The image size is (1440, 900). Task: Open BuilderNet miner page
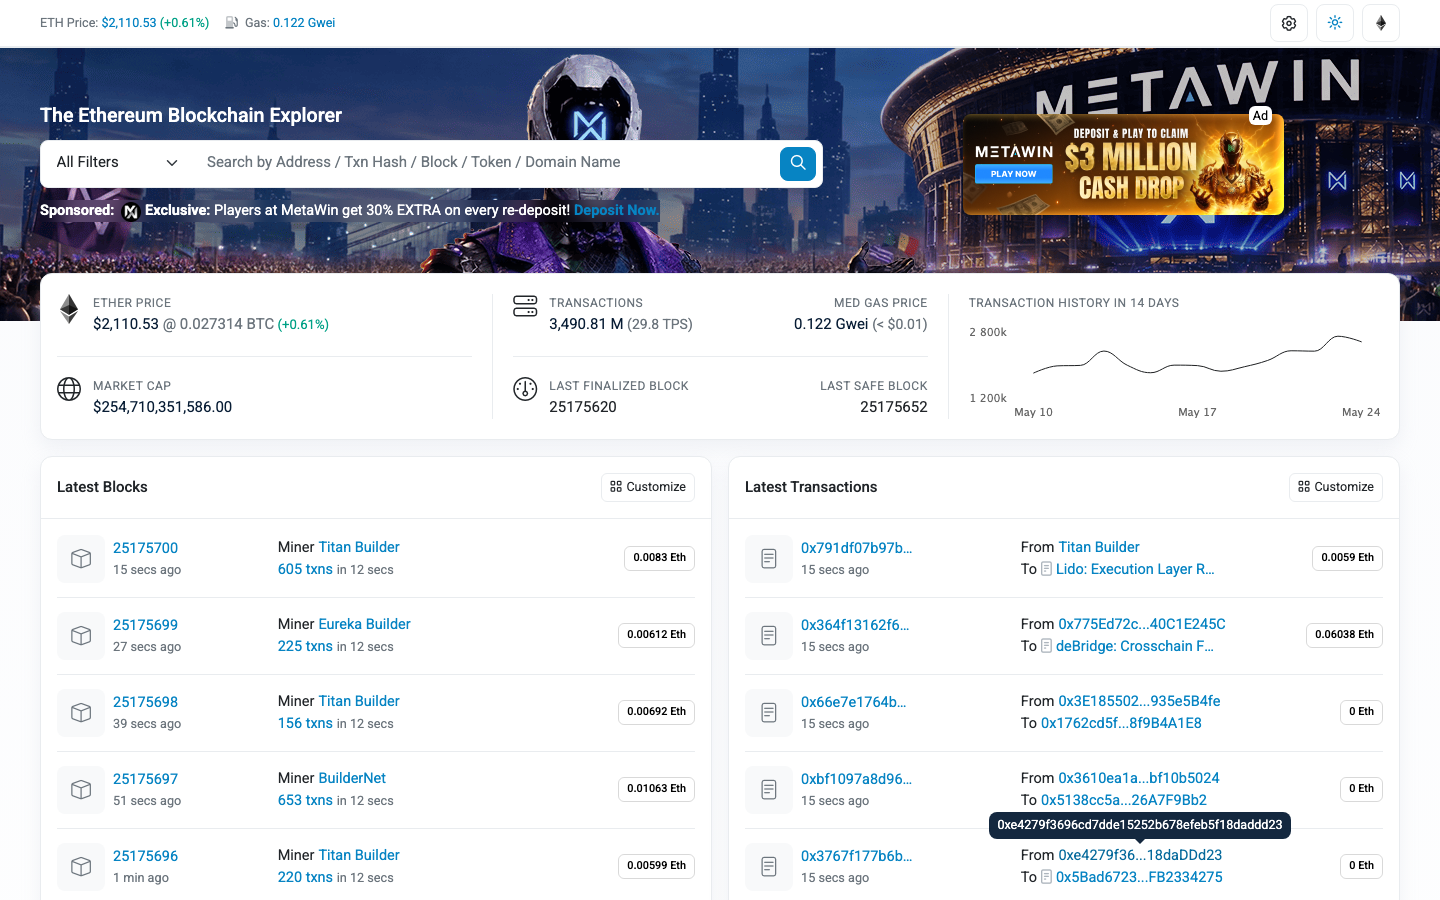[352, 778]
